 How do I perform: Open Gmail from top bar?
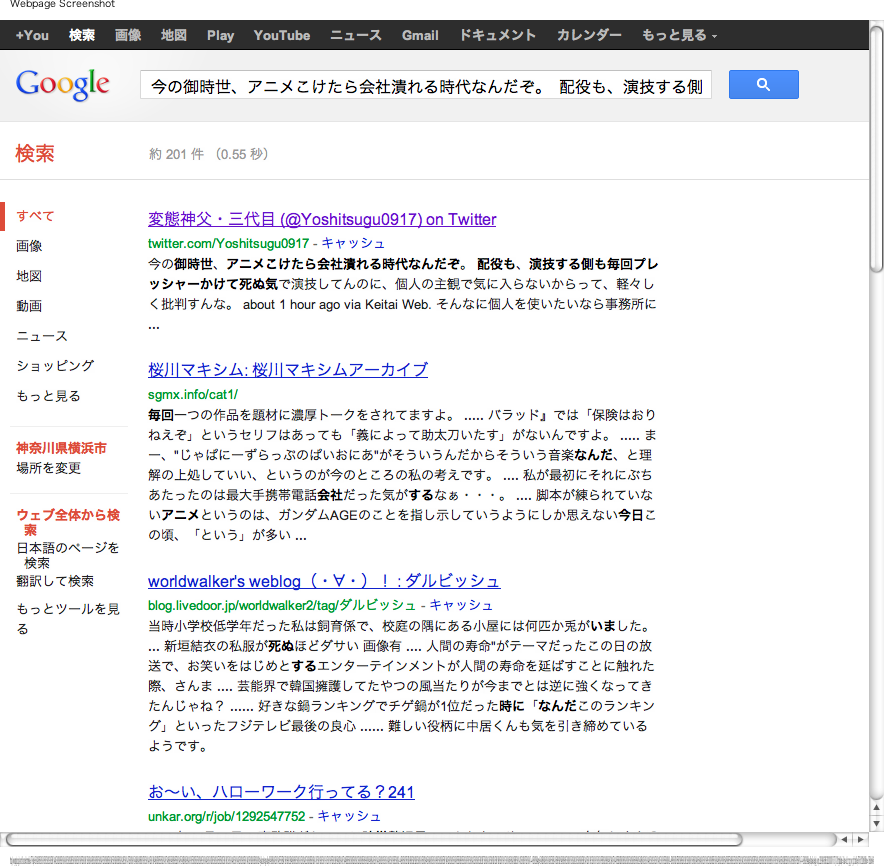pos(420,36)
